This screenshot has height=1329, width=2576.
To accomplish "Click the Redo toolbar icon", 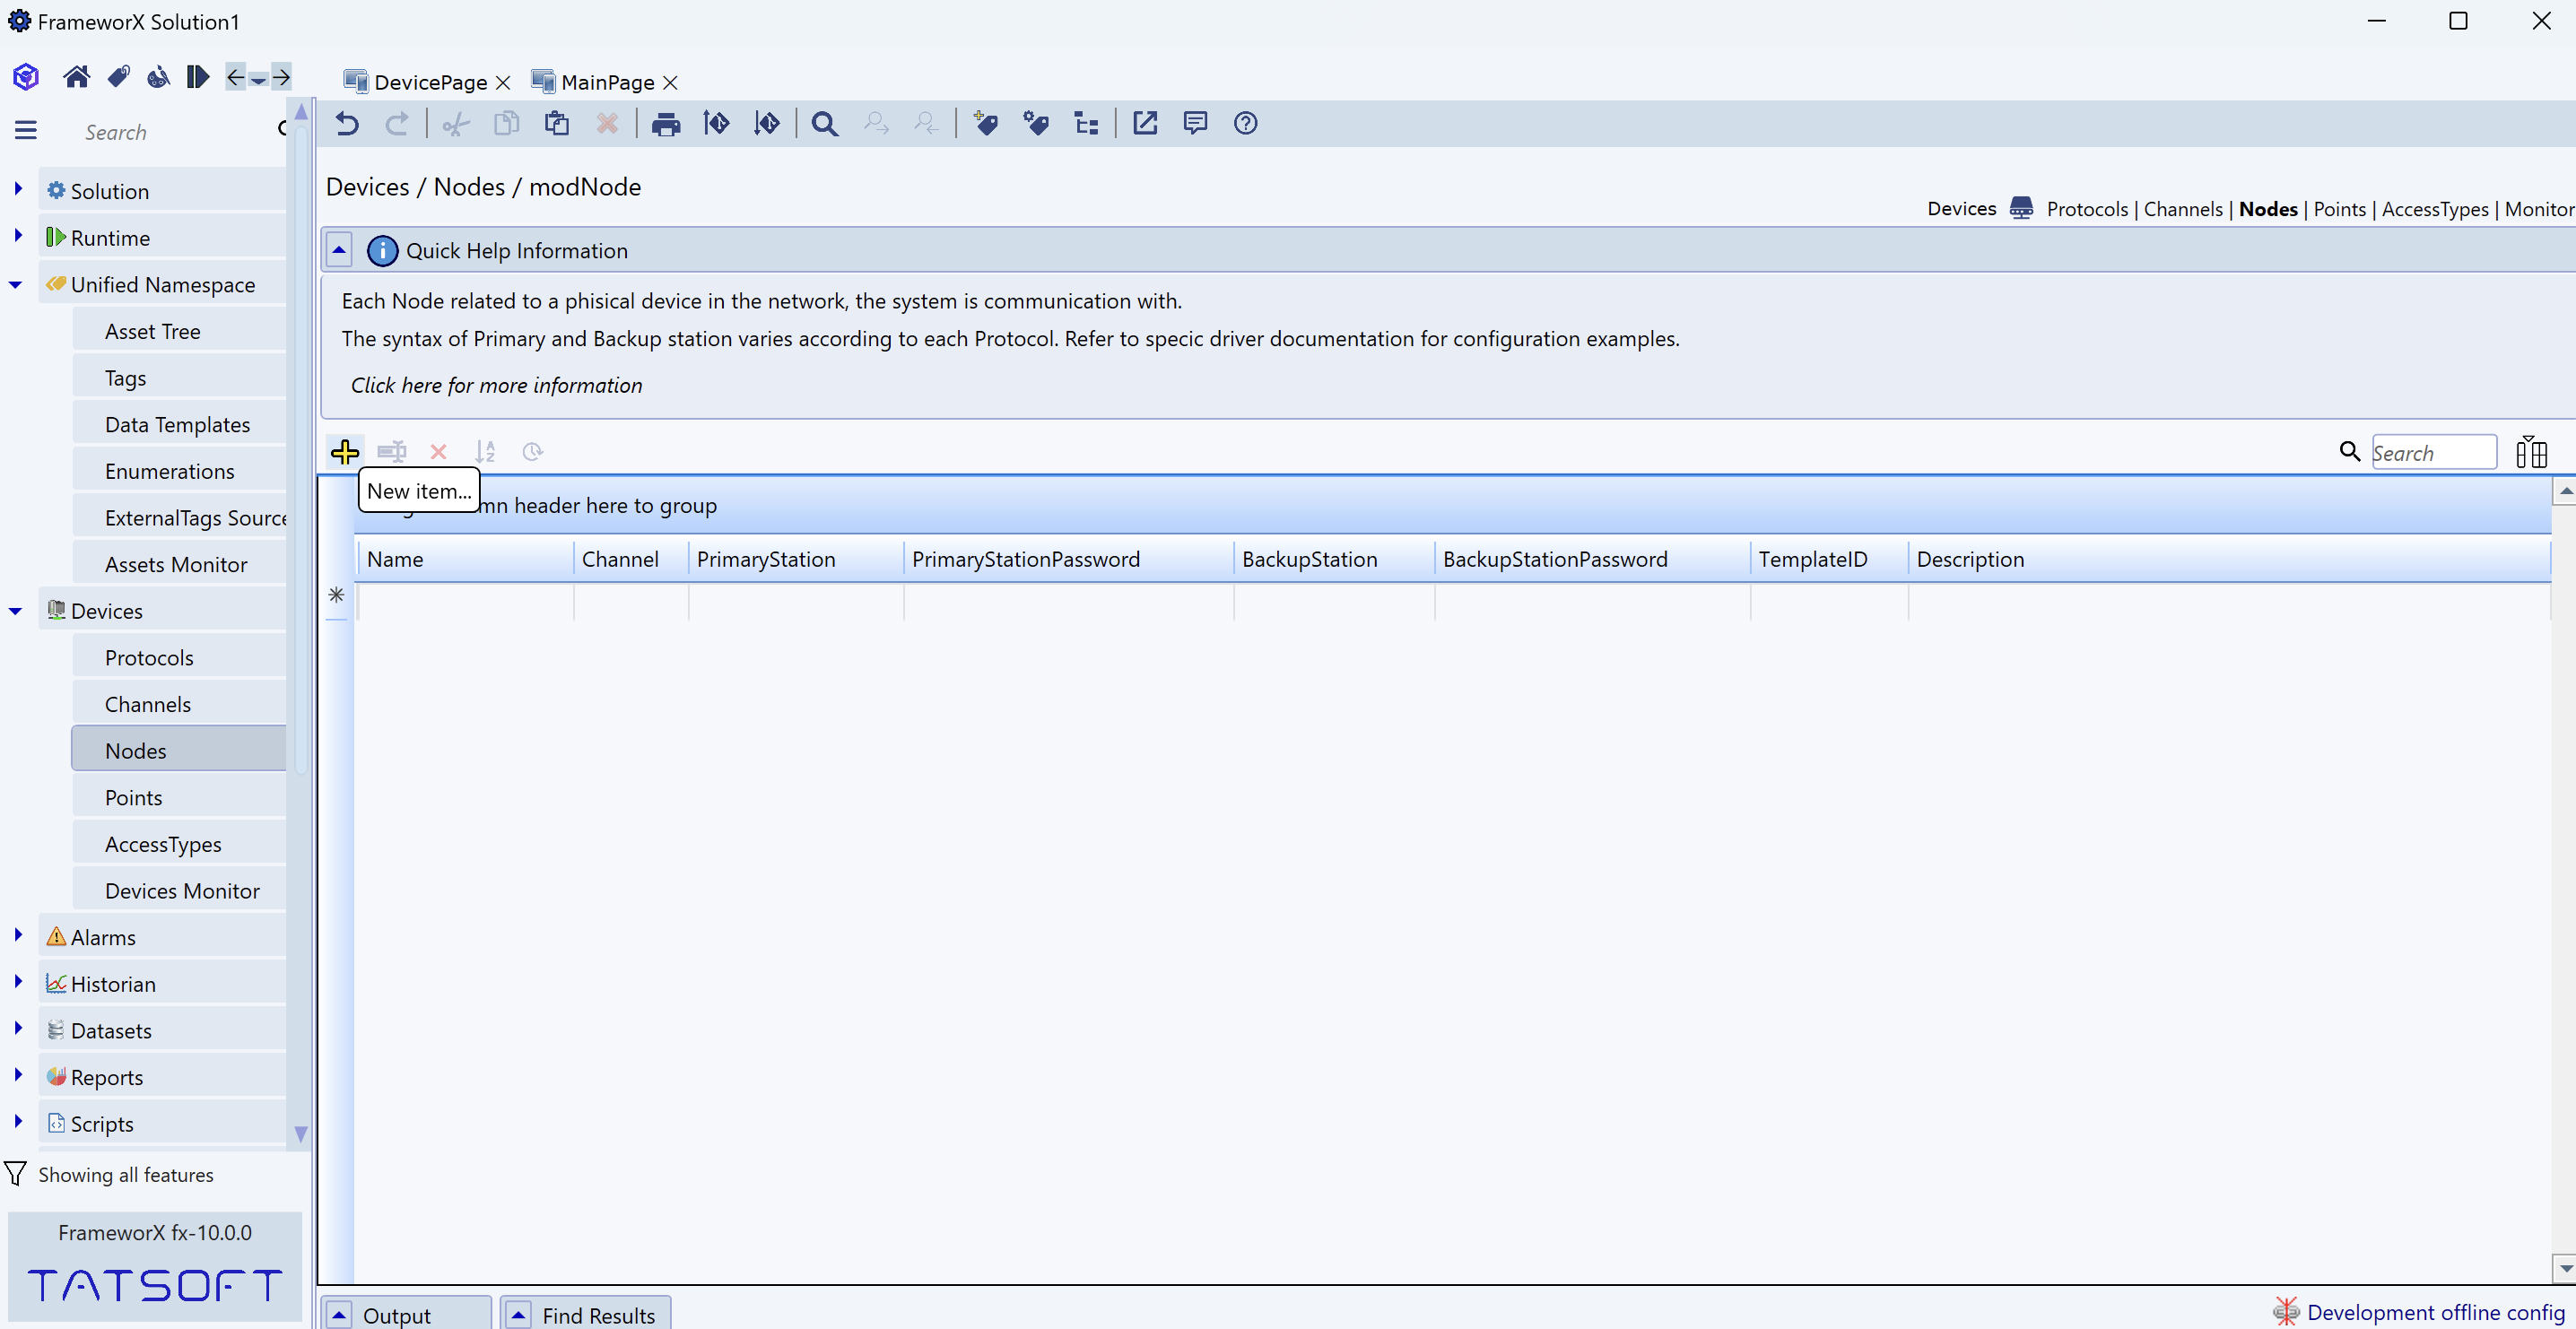I will click(x=397, y=123).
